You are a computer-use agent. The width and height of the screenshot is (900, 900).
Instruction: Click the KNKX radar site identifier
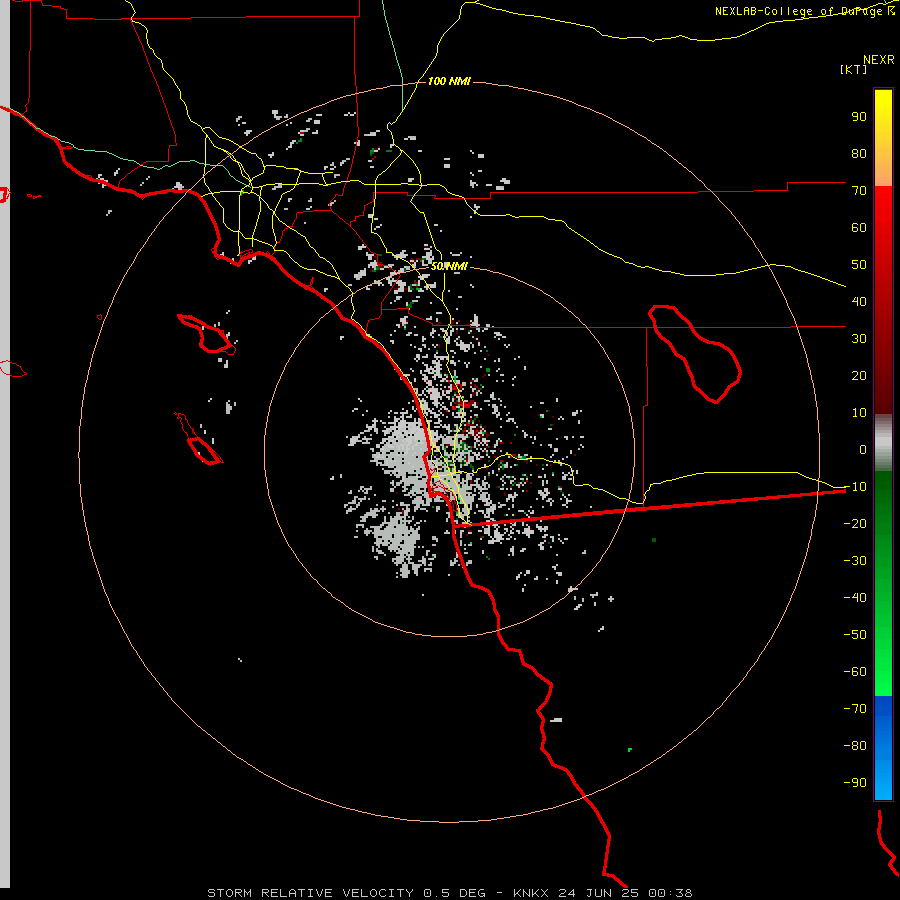pos(530,893)
